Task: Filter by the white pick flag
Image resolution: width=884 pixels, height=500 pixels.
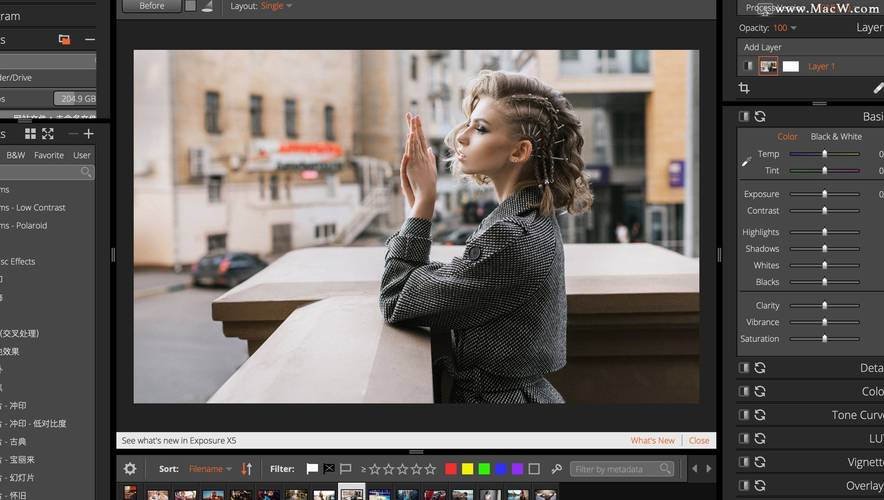Action: (312, 468)
